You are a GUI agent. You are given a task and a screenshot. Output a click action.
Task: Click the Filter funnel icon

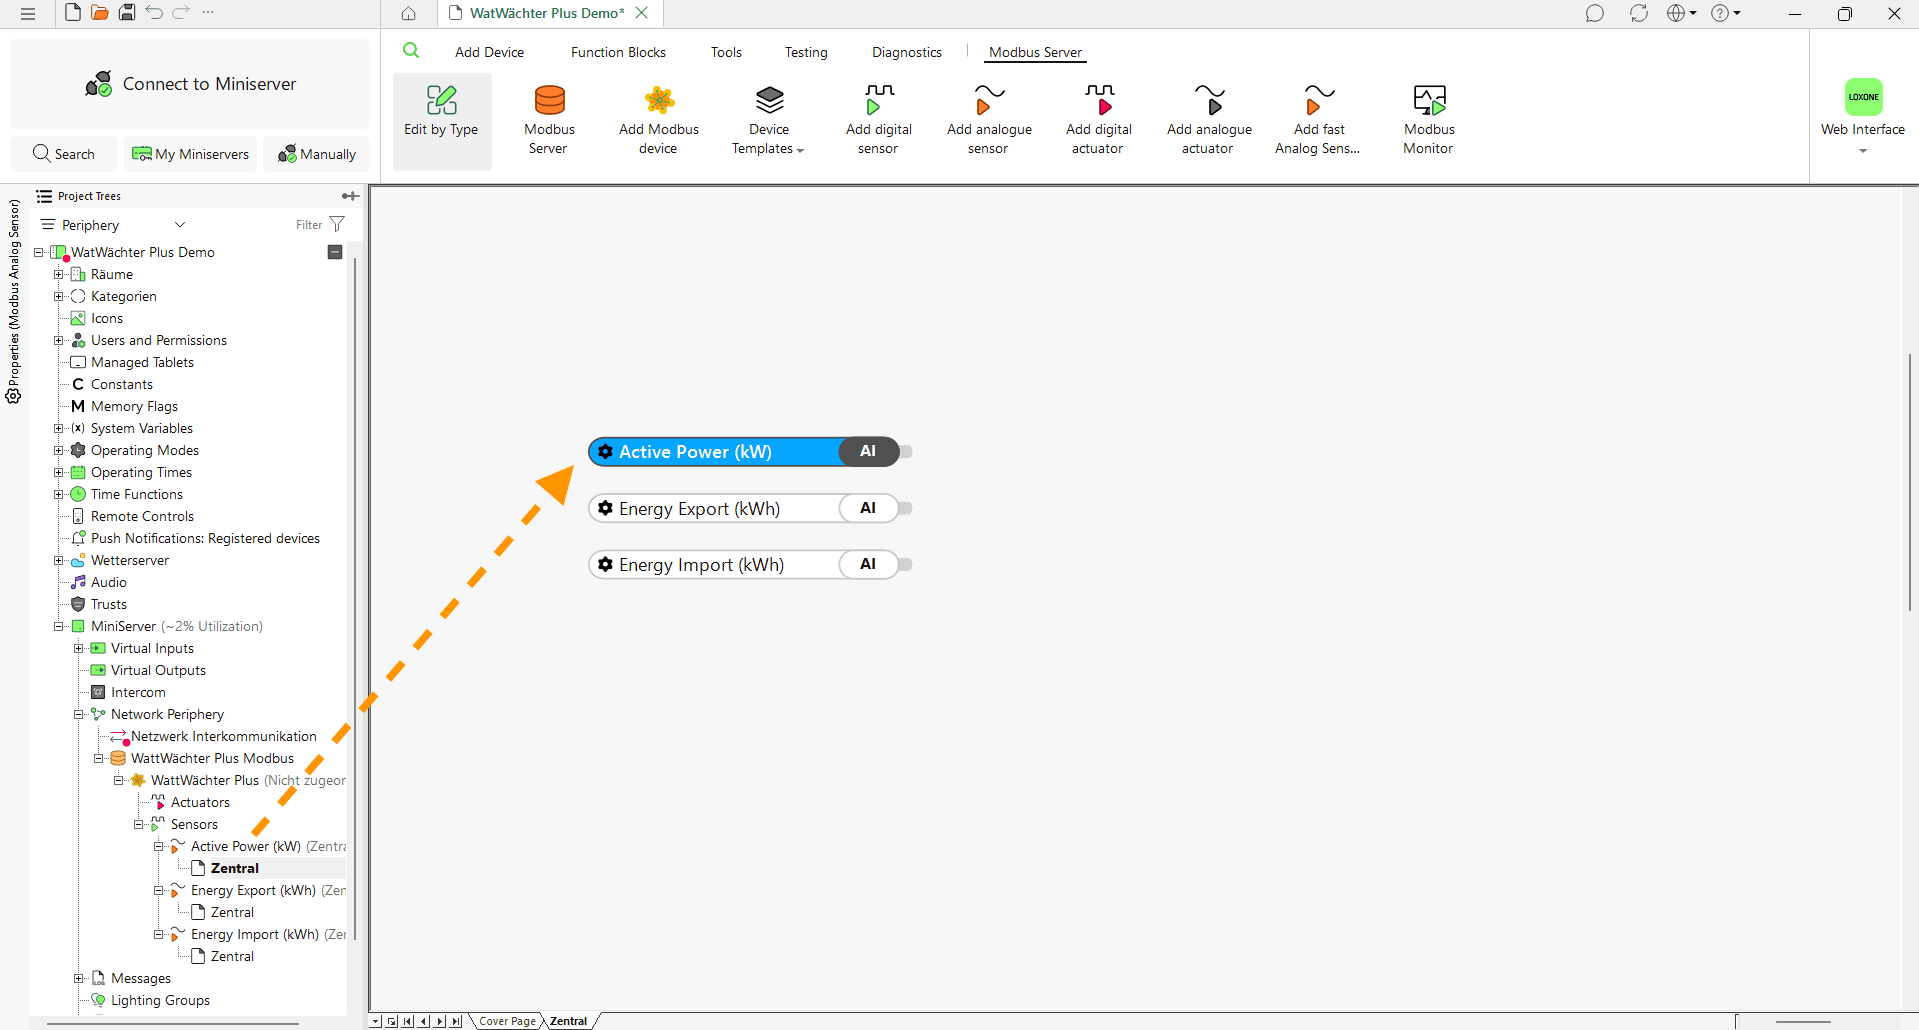click(x=337, y=224)
